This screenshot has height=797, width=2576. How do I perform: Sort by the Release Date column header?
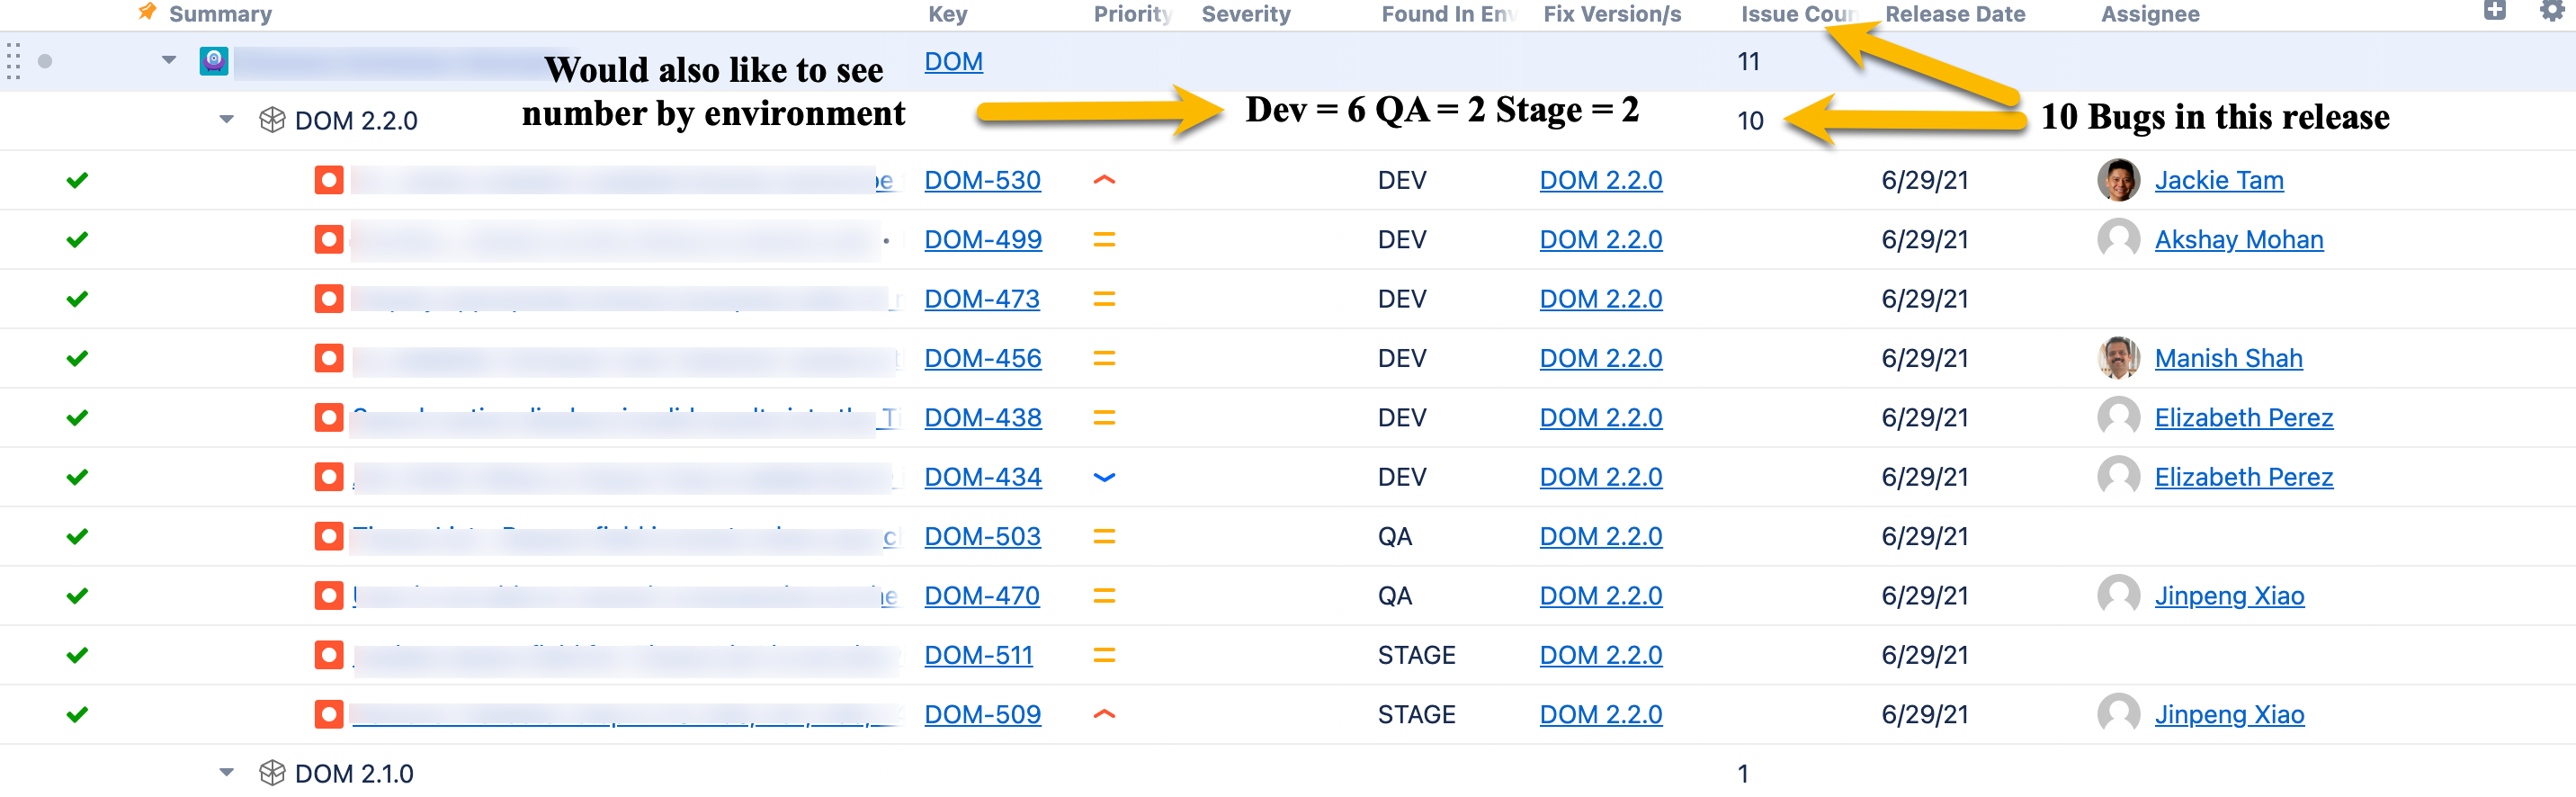(1955, 14)
